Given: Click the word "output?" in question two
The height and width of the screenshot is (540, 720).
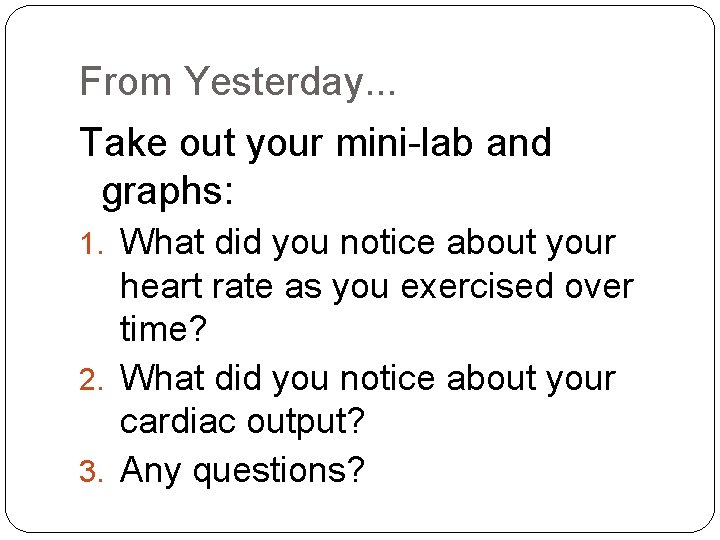Looking at the screenshot, I should [x=306, y=423].
